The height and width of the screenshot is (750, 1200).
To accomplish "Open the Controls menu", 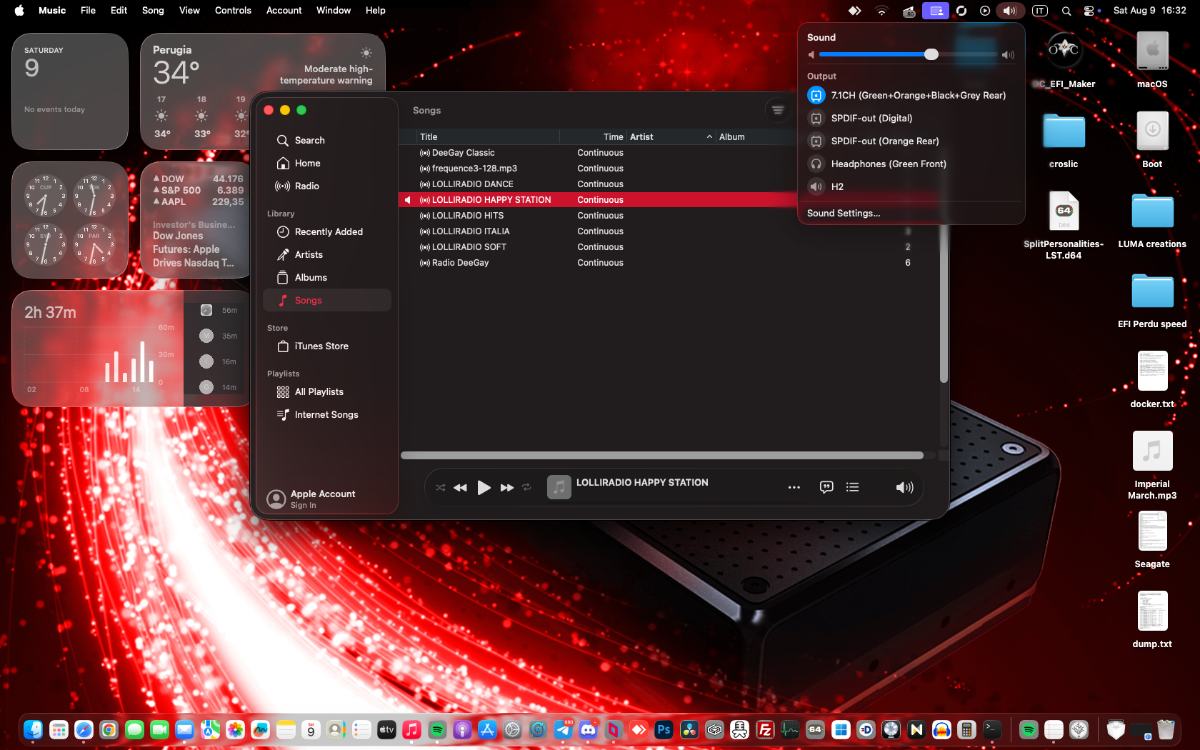I will point(233,10).
